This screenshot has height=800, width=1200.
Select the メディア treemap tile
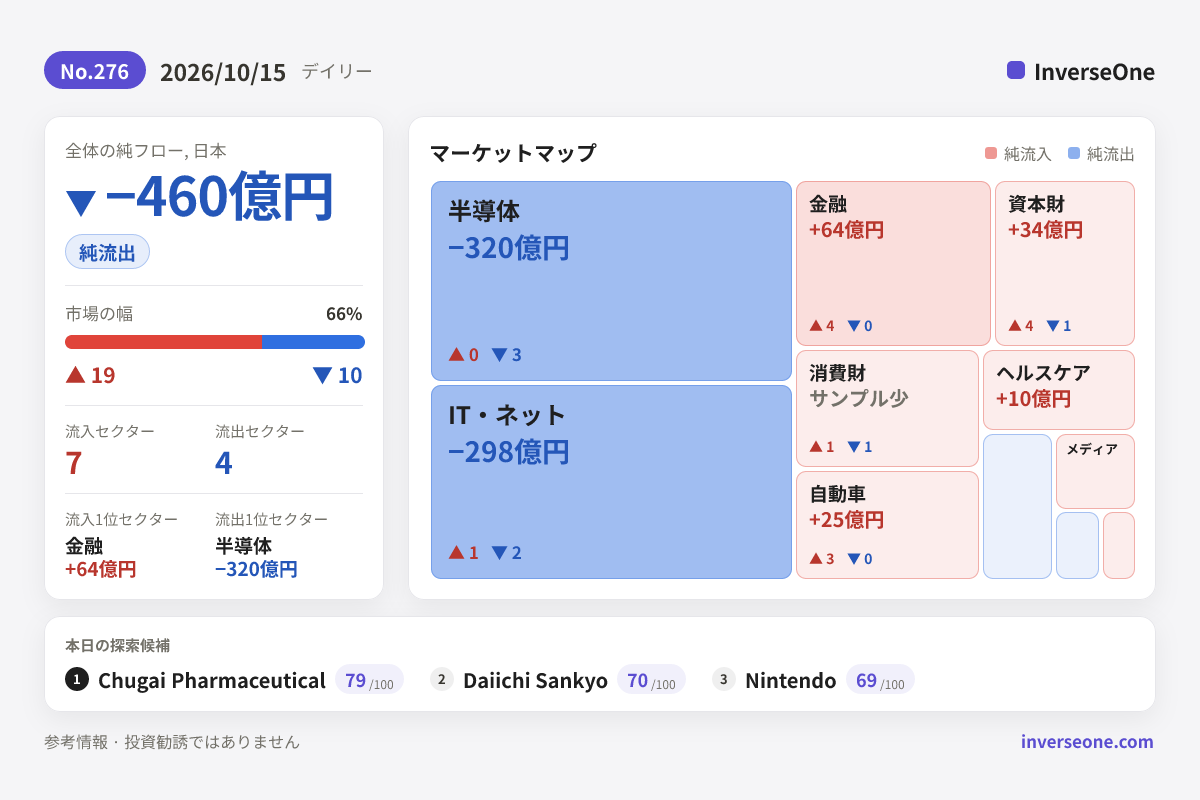[1095, 471]
